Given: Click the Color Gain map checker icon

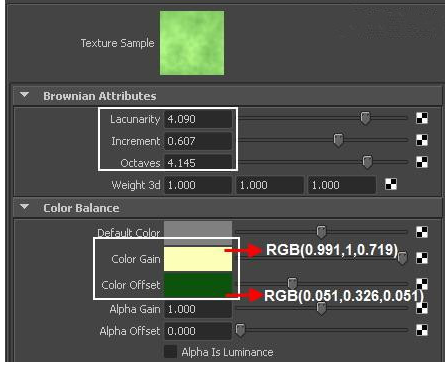Looking at the screenshot, I should [x=422, y=258].
